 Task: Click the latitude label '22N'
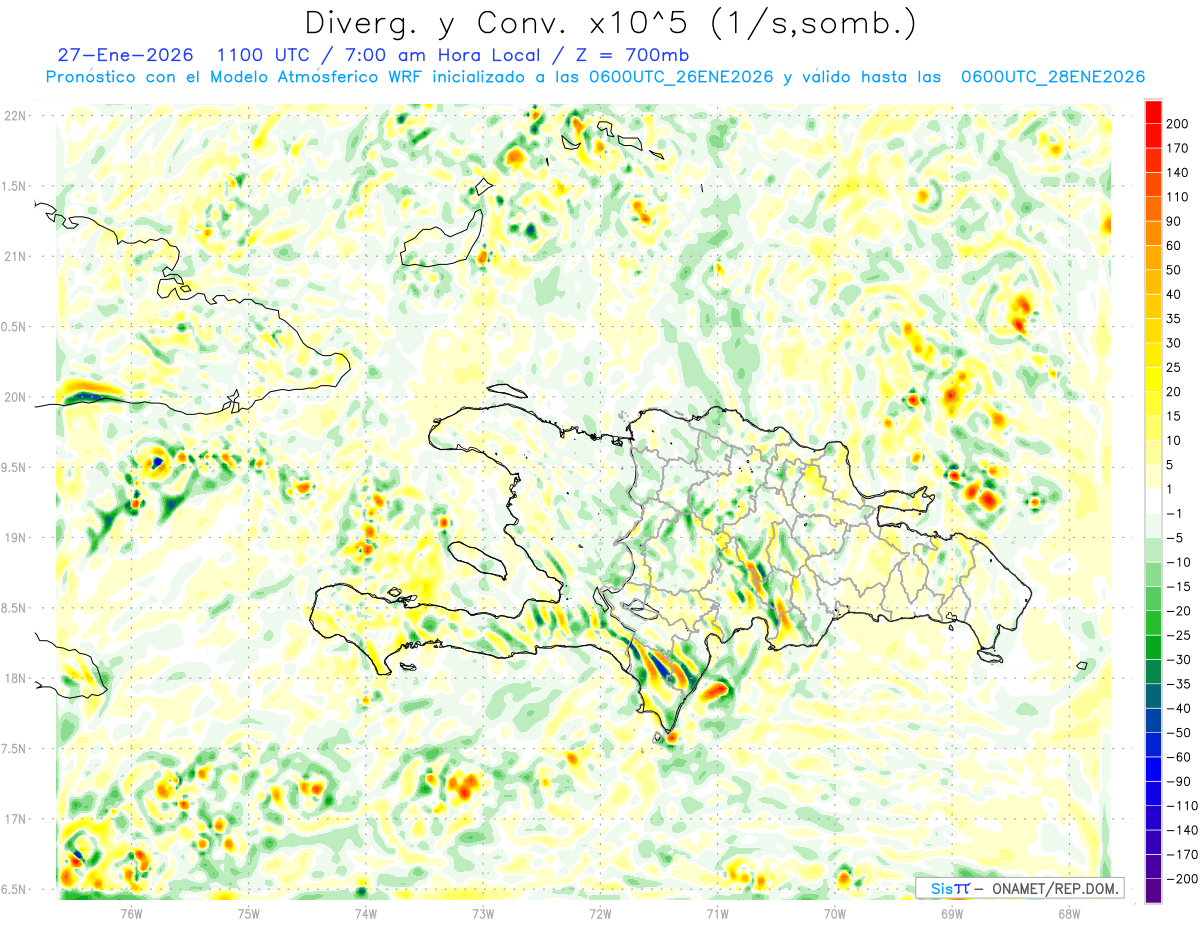pyautogui.click(x=15, y=116)
